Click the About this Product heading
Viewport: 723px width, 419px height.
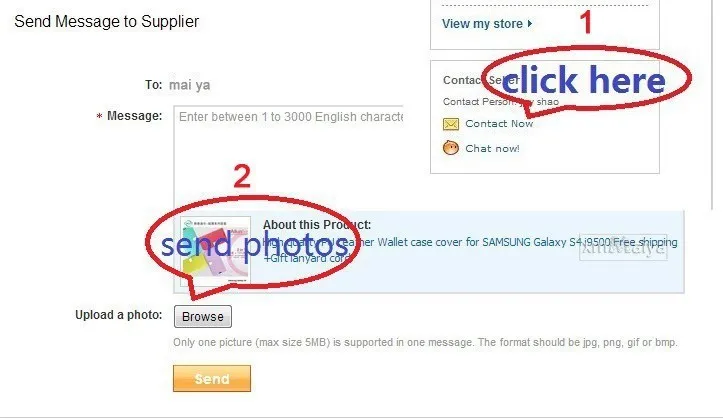point(317,224)
